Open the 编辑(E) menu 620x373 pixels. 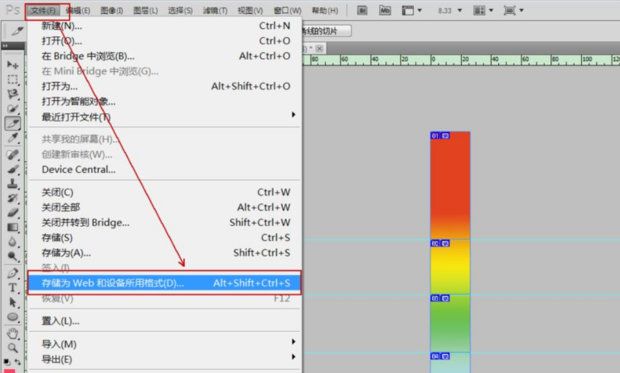78,11
